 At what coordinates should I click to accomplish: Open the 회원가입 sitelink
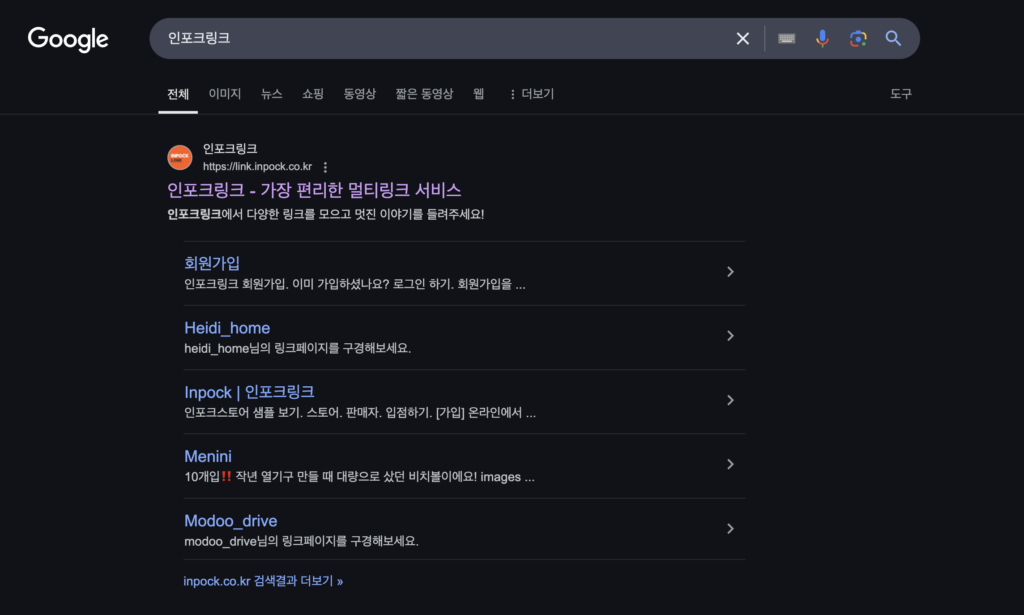click(212, 263)
